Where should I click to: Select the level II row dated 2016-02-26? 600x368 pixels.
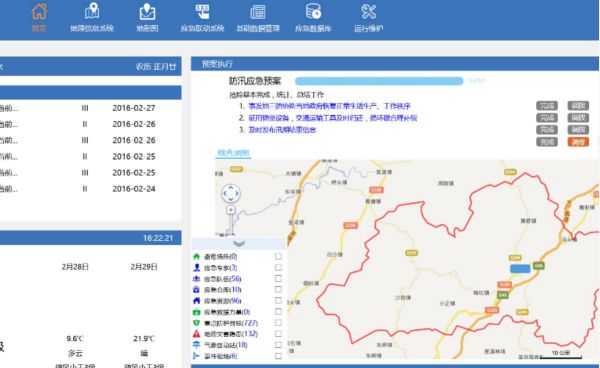[x=91, y=124]
